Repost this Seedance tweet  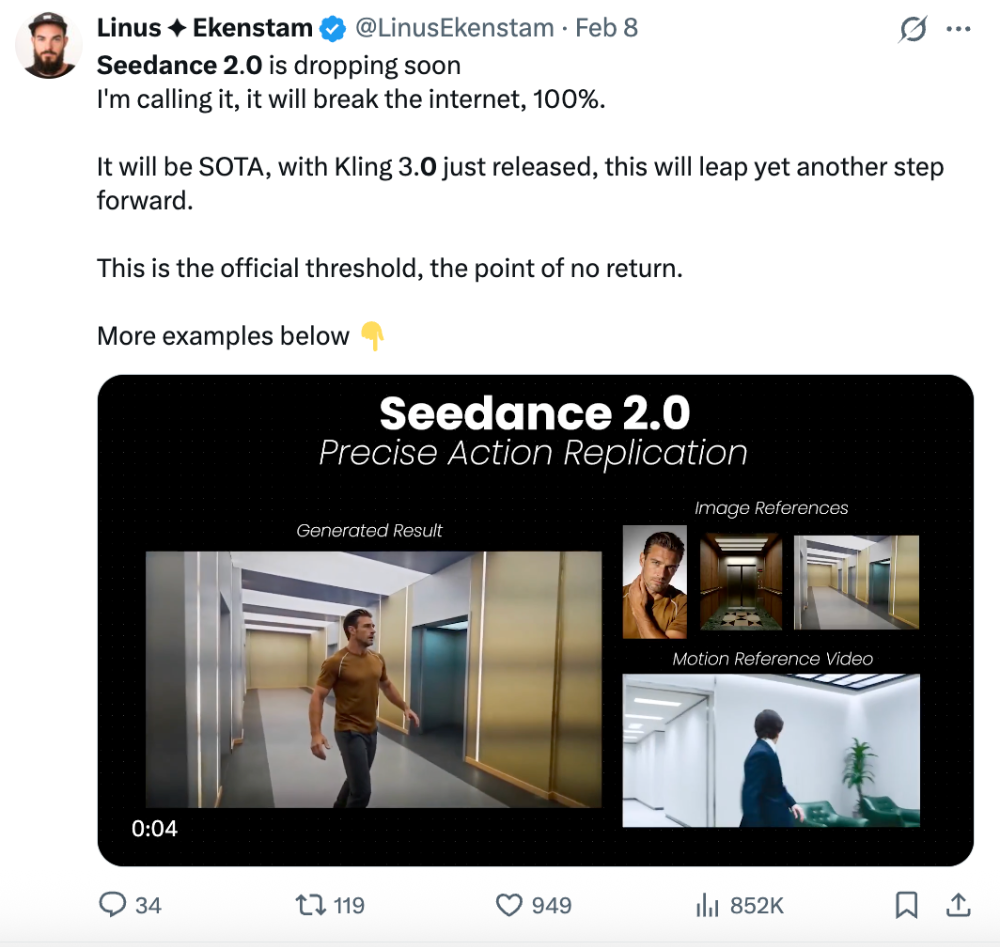(x=310, y=905)
